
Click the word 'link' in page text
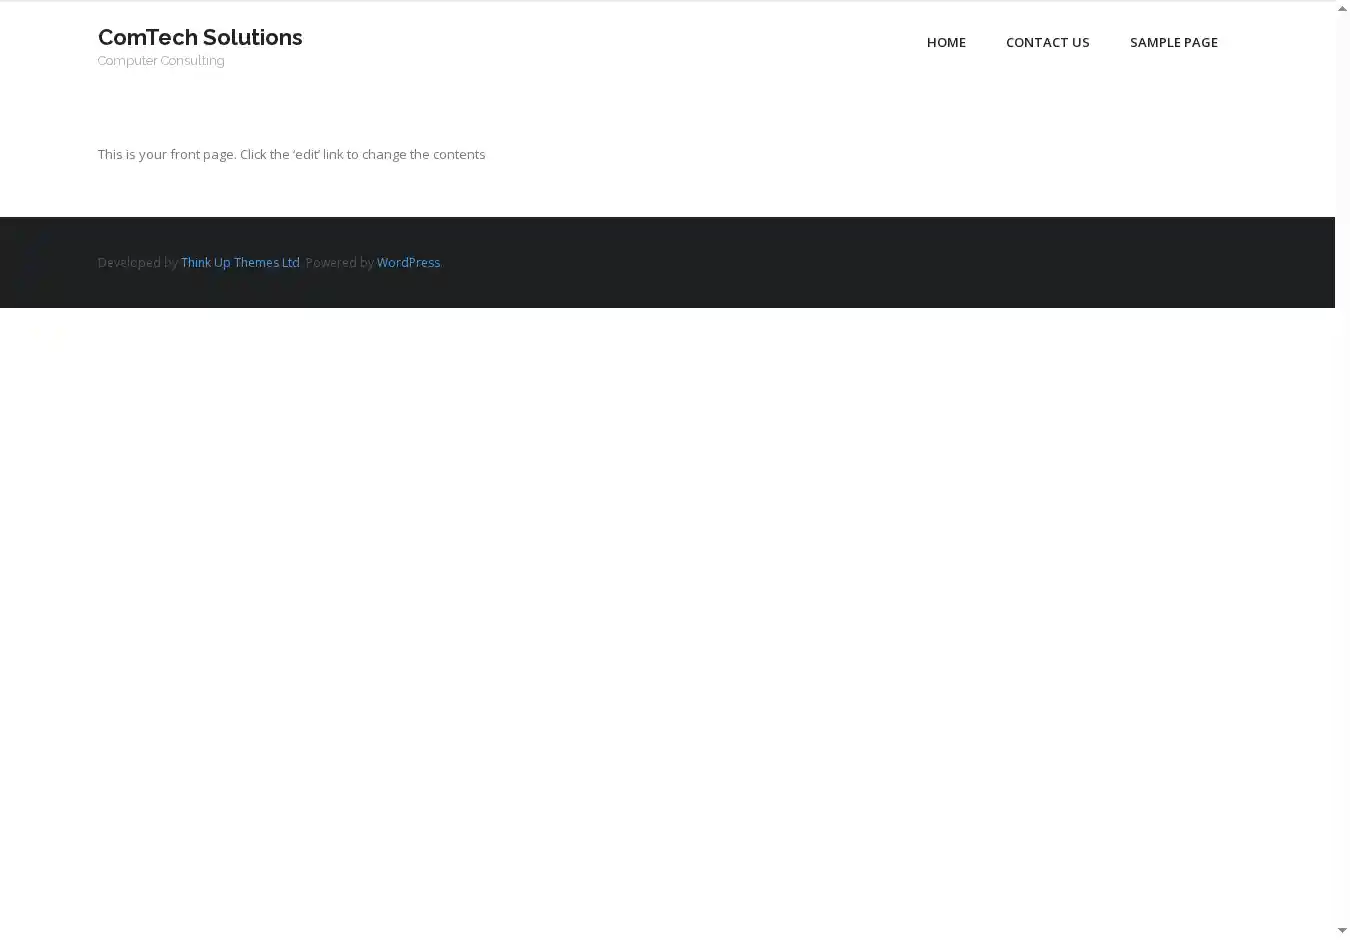[333, 154]
